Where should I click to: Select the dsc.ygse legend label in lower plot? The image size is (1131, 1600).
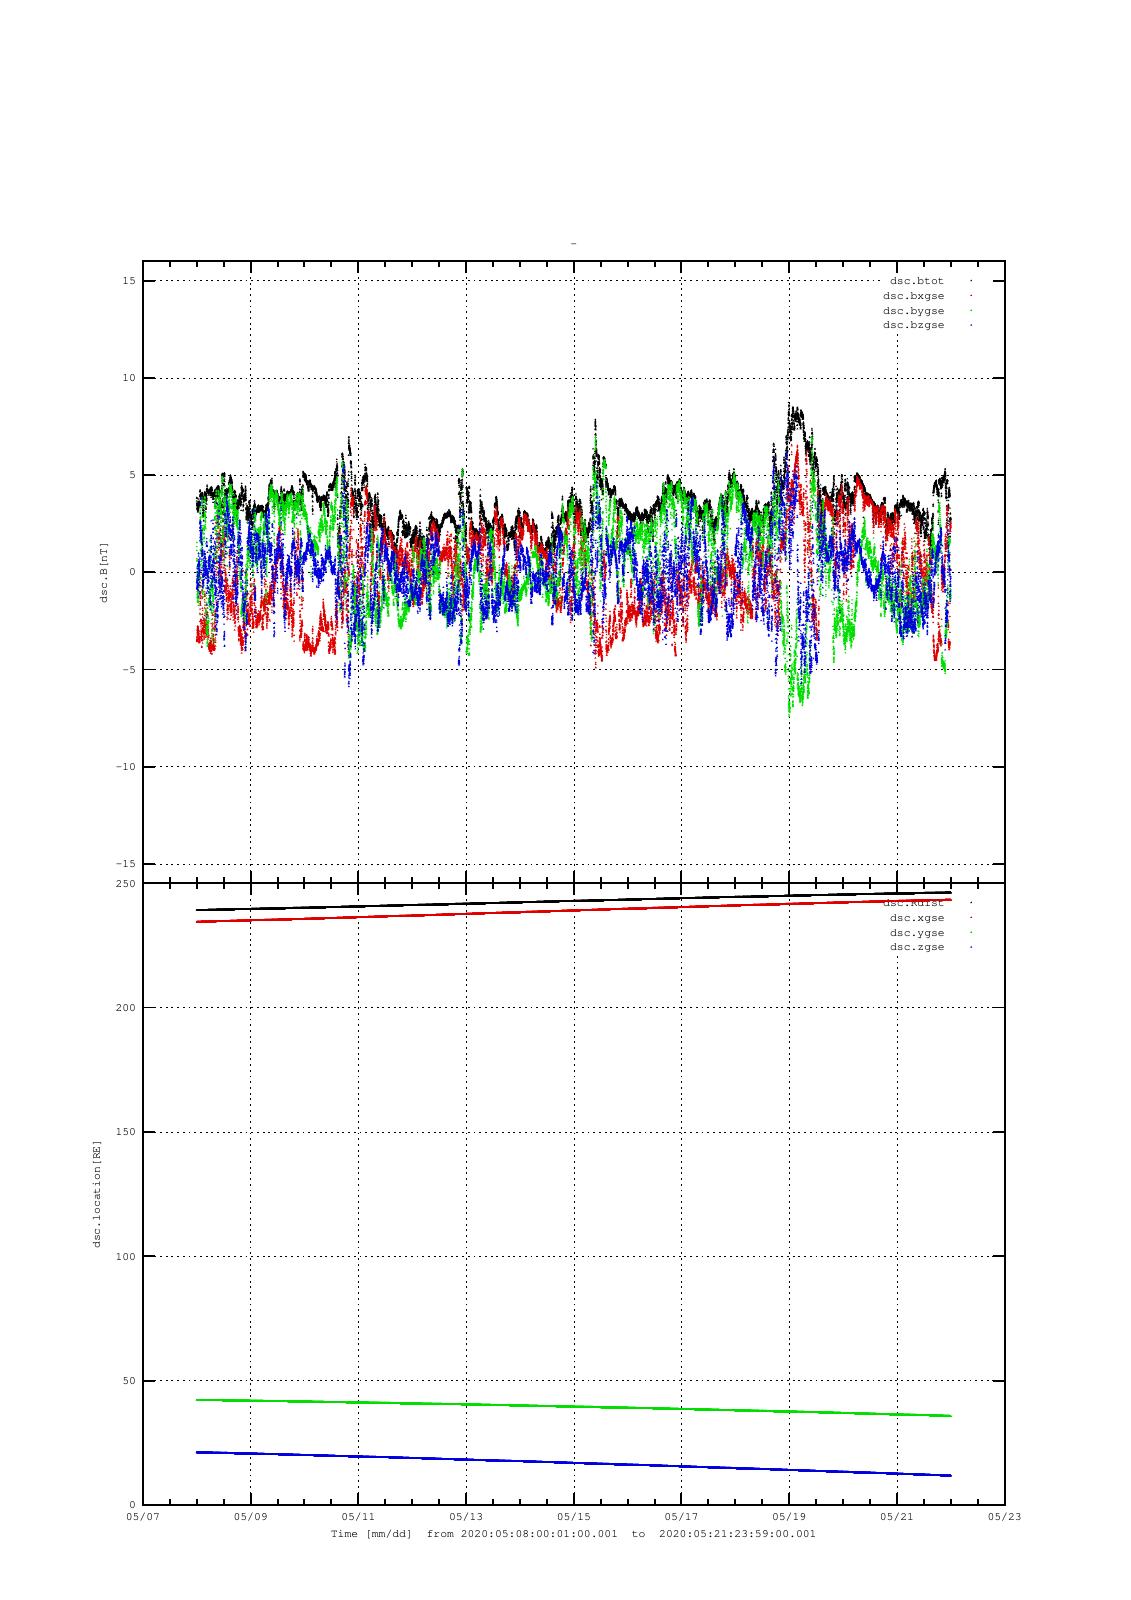(x=916, y=932)
